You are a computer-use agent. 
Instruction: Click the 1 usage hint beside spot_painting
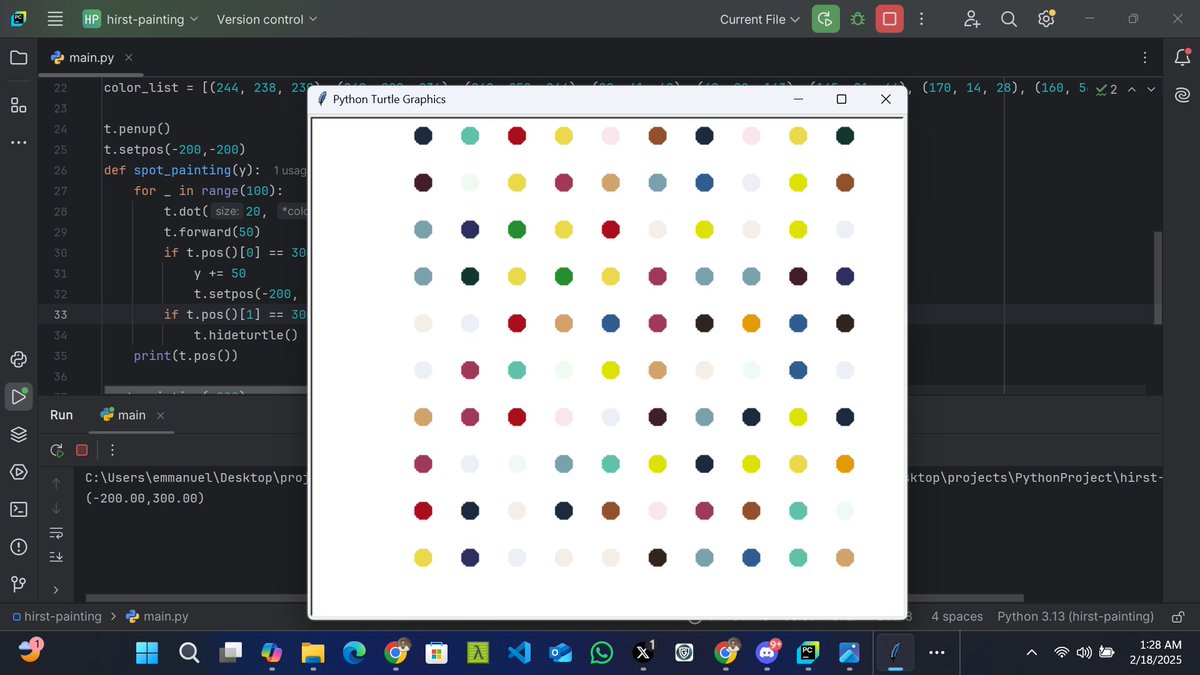click(288, 171)
